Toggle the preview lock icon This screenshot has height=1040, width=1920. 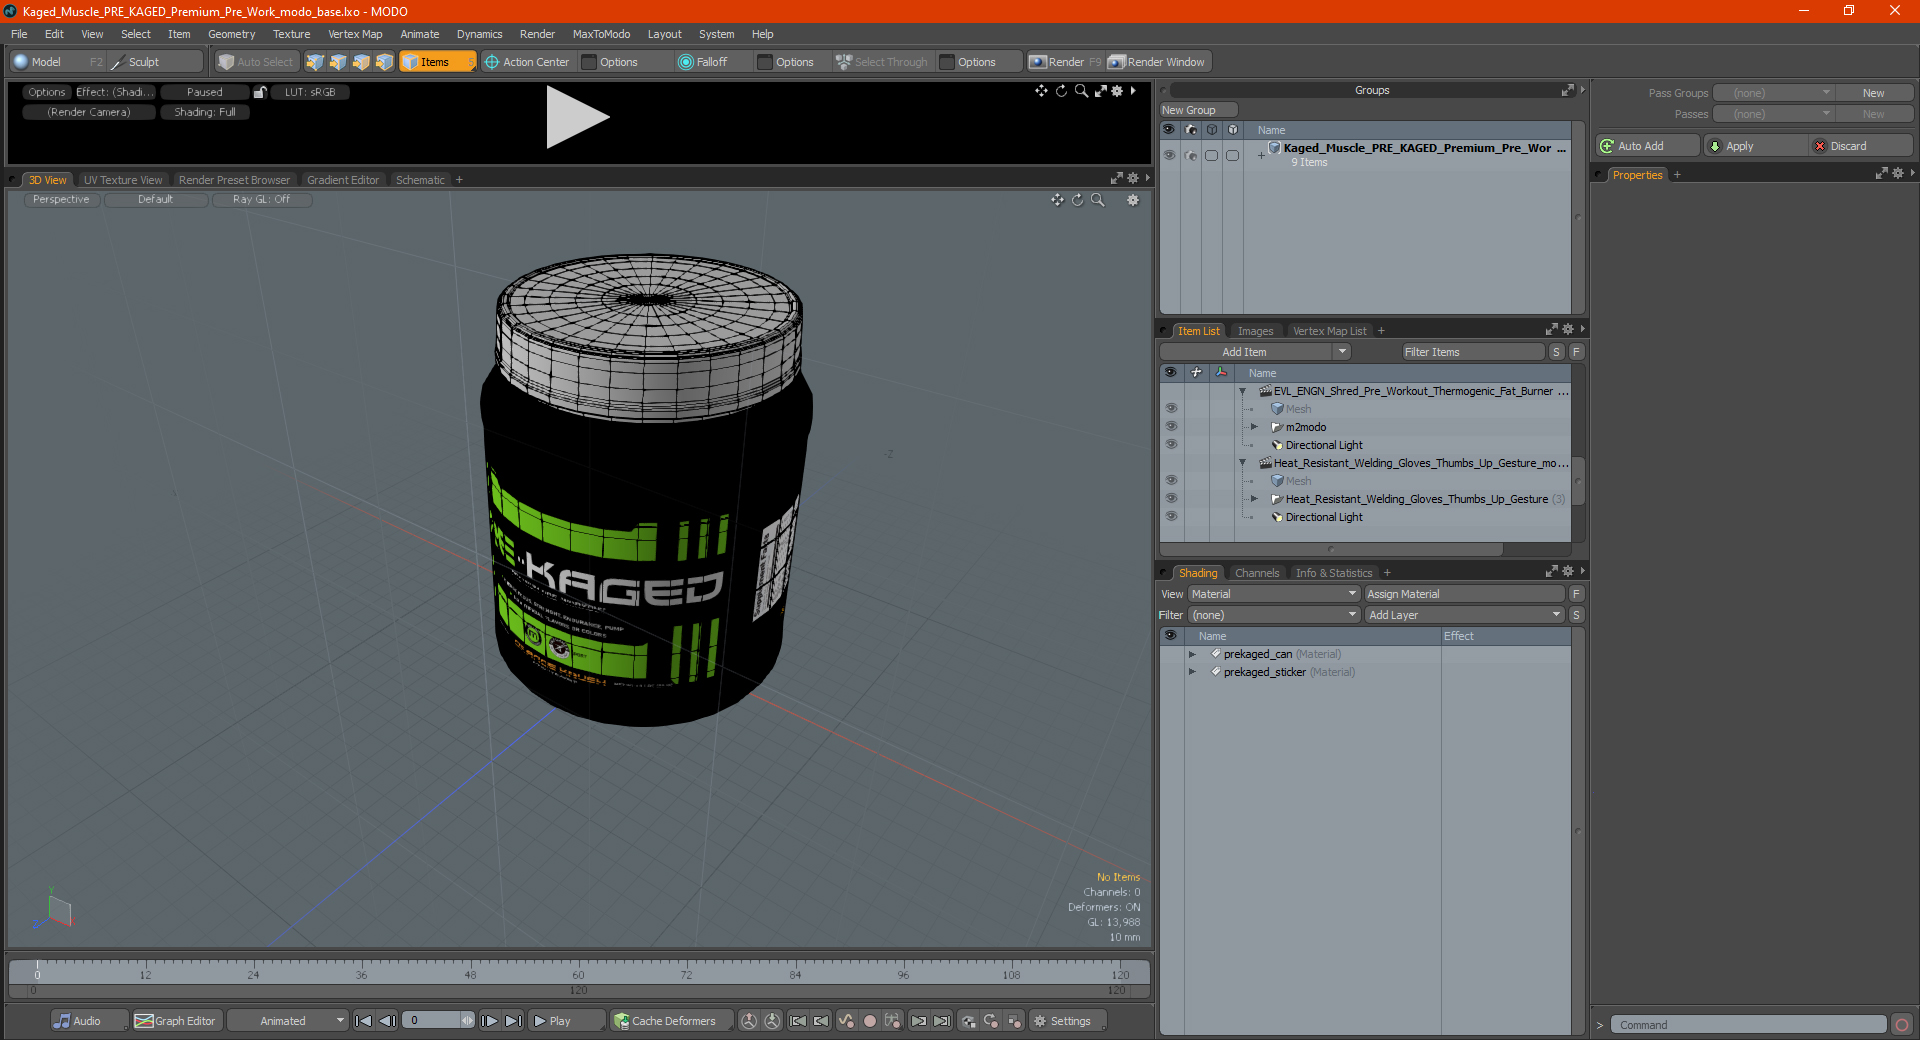click(260, 92)
